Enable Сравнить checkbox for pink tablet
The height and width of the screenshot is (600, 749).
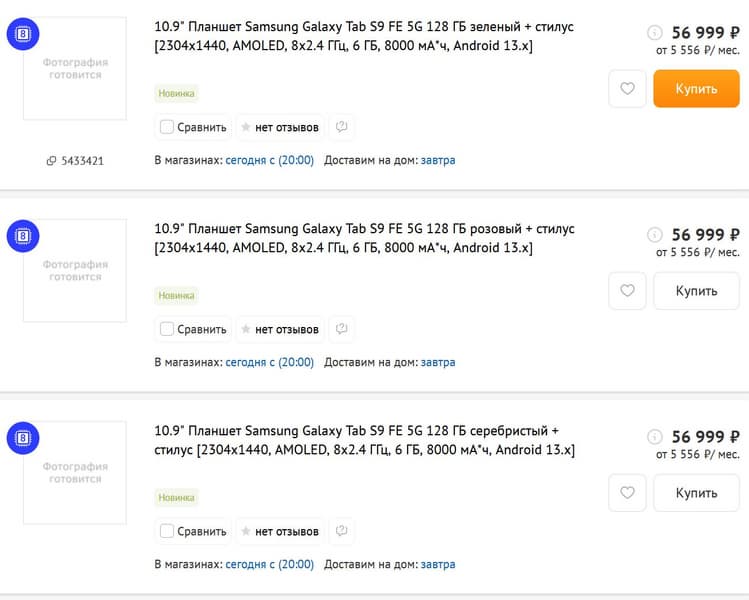coord(167,329)
